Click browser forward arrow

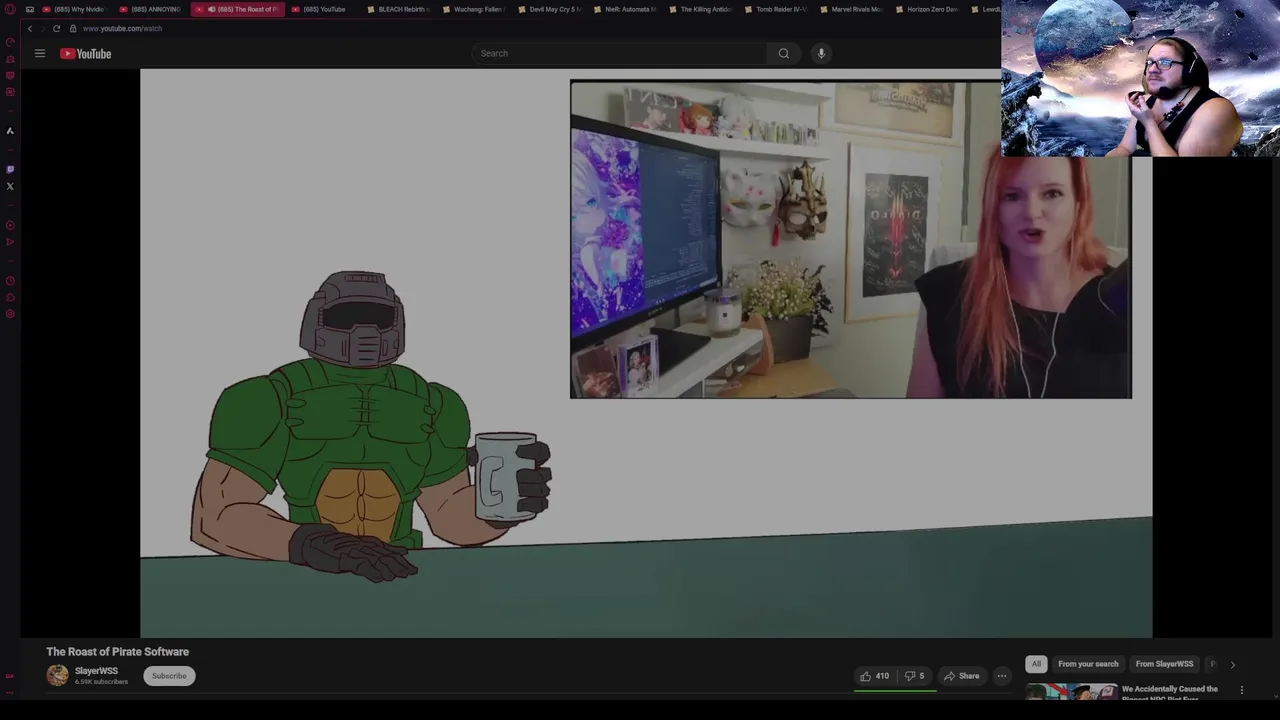42,29
